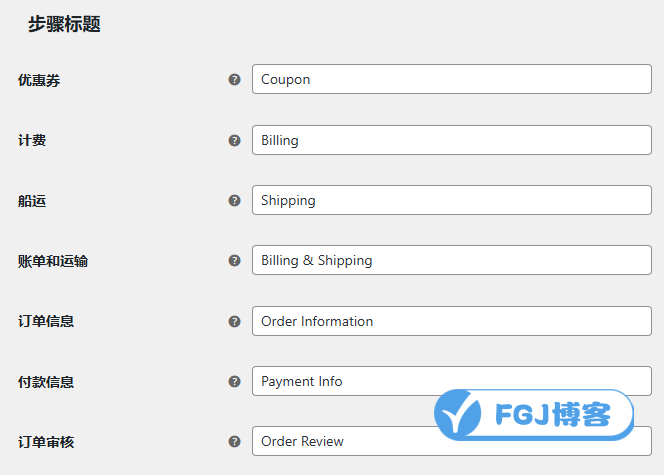
Task: Show help tip for 账单和运输
Action: pos(234,261)
